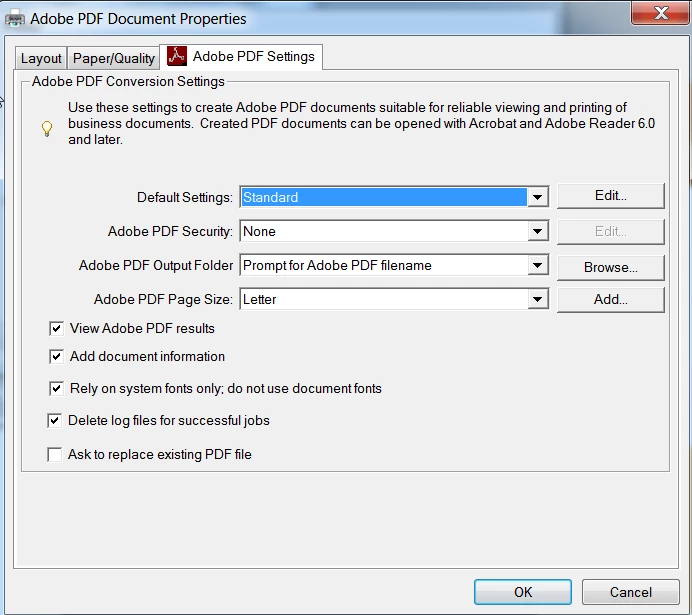This screenshot has height=615, width=692.
Task: Click the Adobe PDF Security label
Action: coord(170,231)
